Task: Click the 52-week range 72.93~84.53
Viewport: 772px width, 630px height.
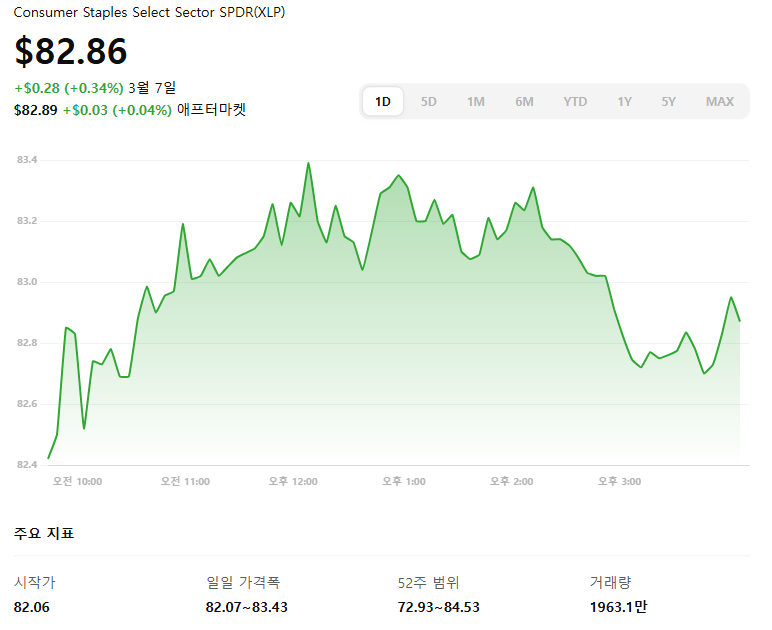Action: click(439, 607)
